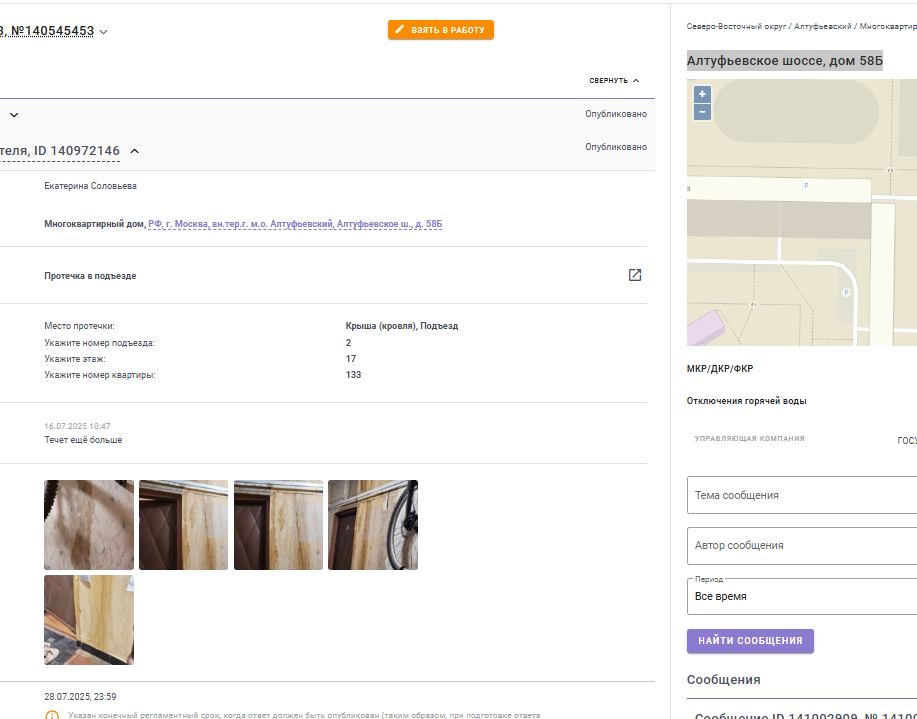The image size is (917, 719).
Task: Expand the collapsed row above ID 140972146
Action: 14,115
